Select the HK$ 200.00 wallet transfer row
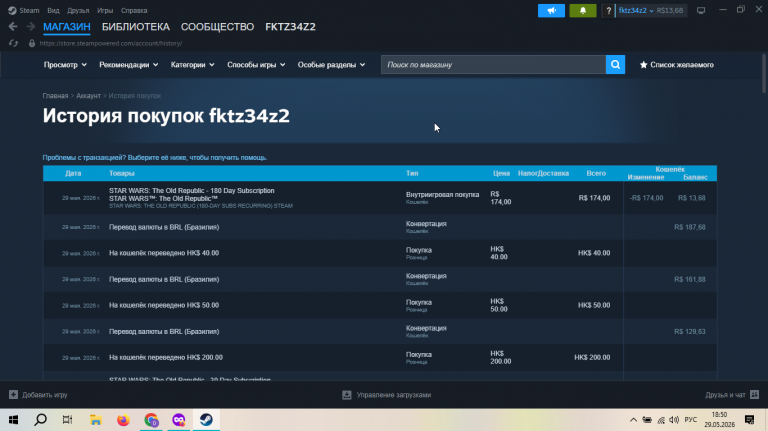768x431 pixels. (x=380, y=358)
